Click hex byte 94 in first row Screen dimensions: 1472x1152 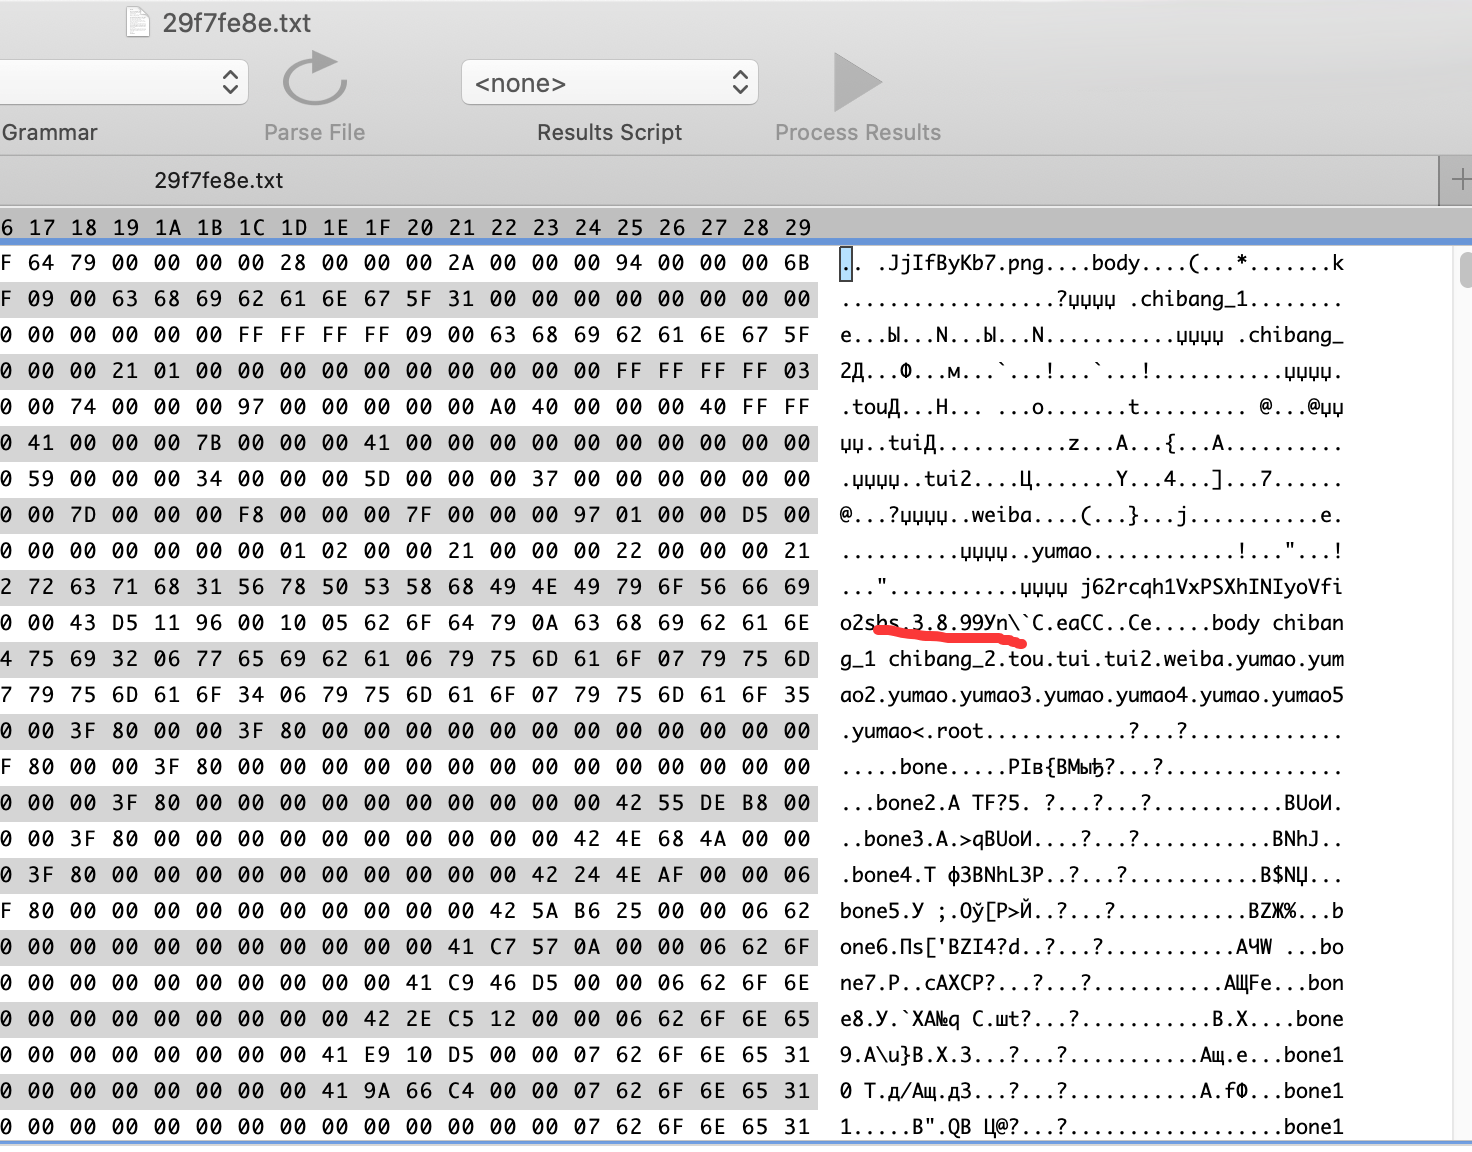click(x=630, y=263)
